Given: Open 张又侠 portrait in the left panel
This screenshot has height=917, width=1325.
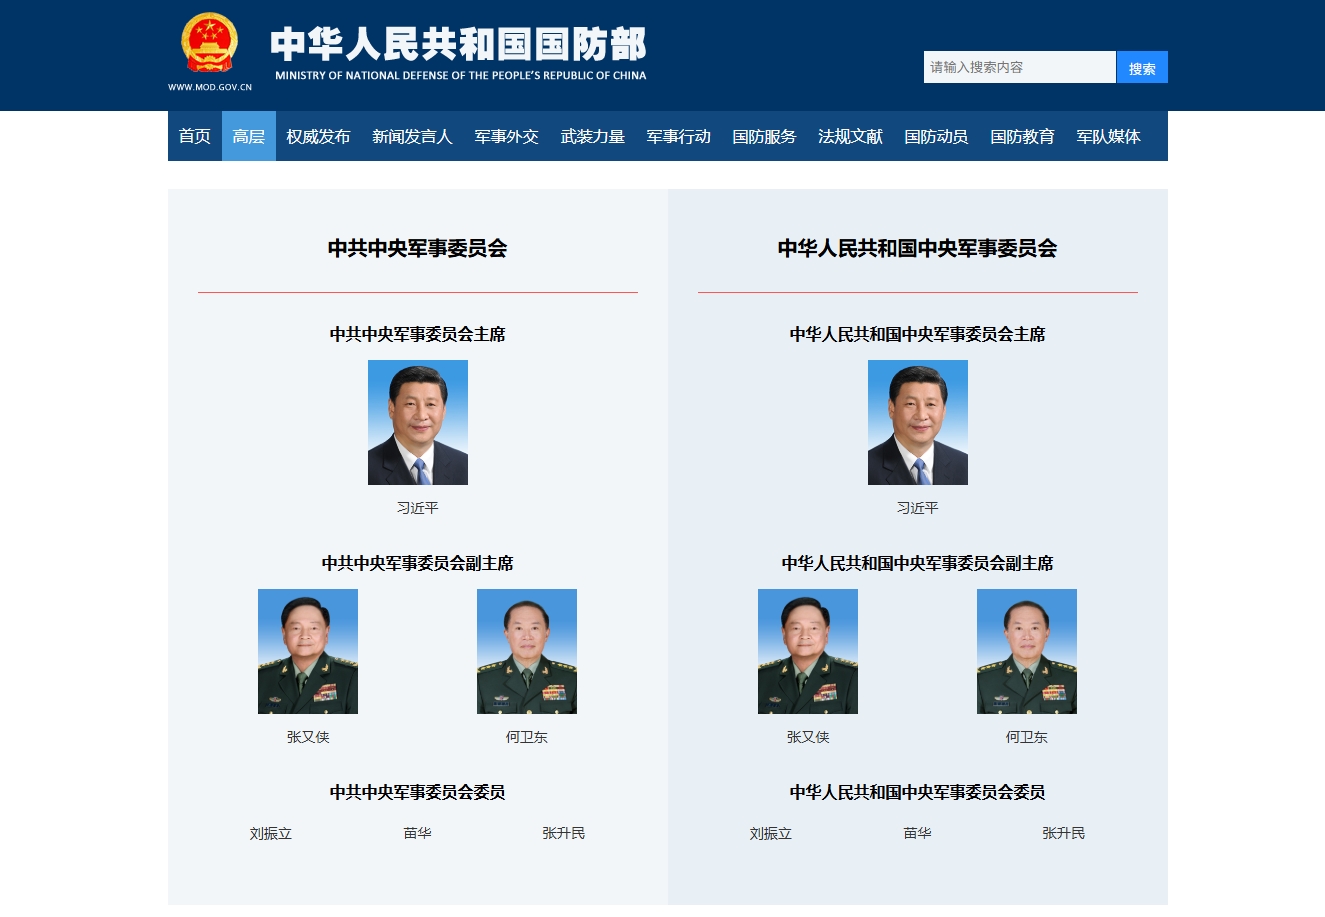Looking at the screenshot, I should pyautogui.click(x=308, y=651).
